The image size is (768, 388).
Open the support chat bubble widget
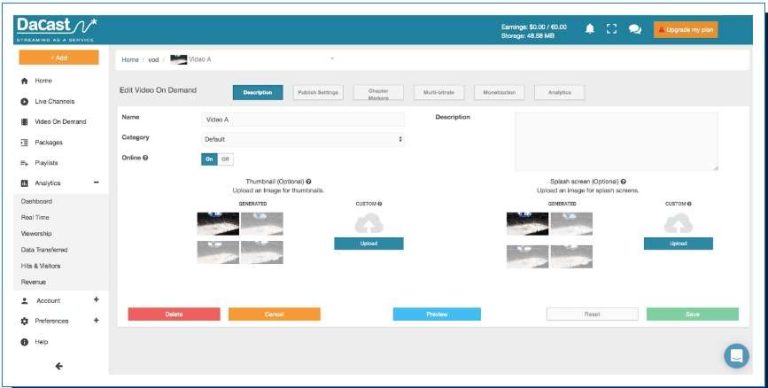pos(737,355)
